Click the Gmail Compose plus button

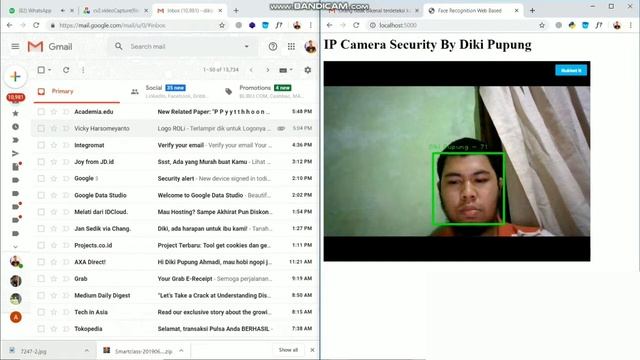tap(16, 76)
